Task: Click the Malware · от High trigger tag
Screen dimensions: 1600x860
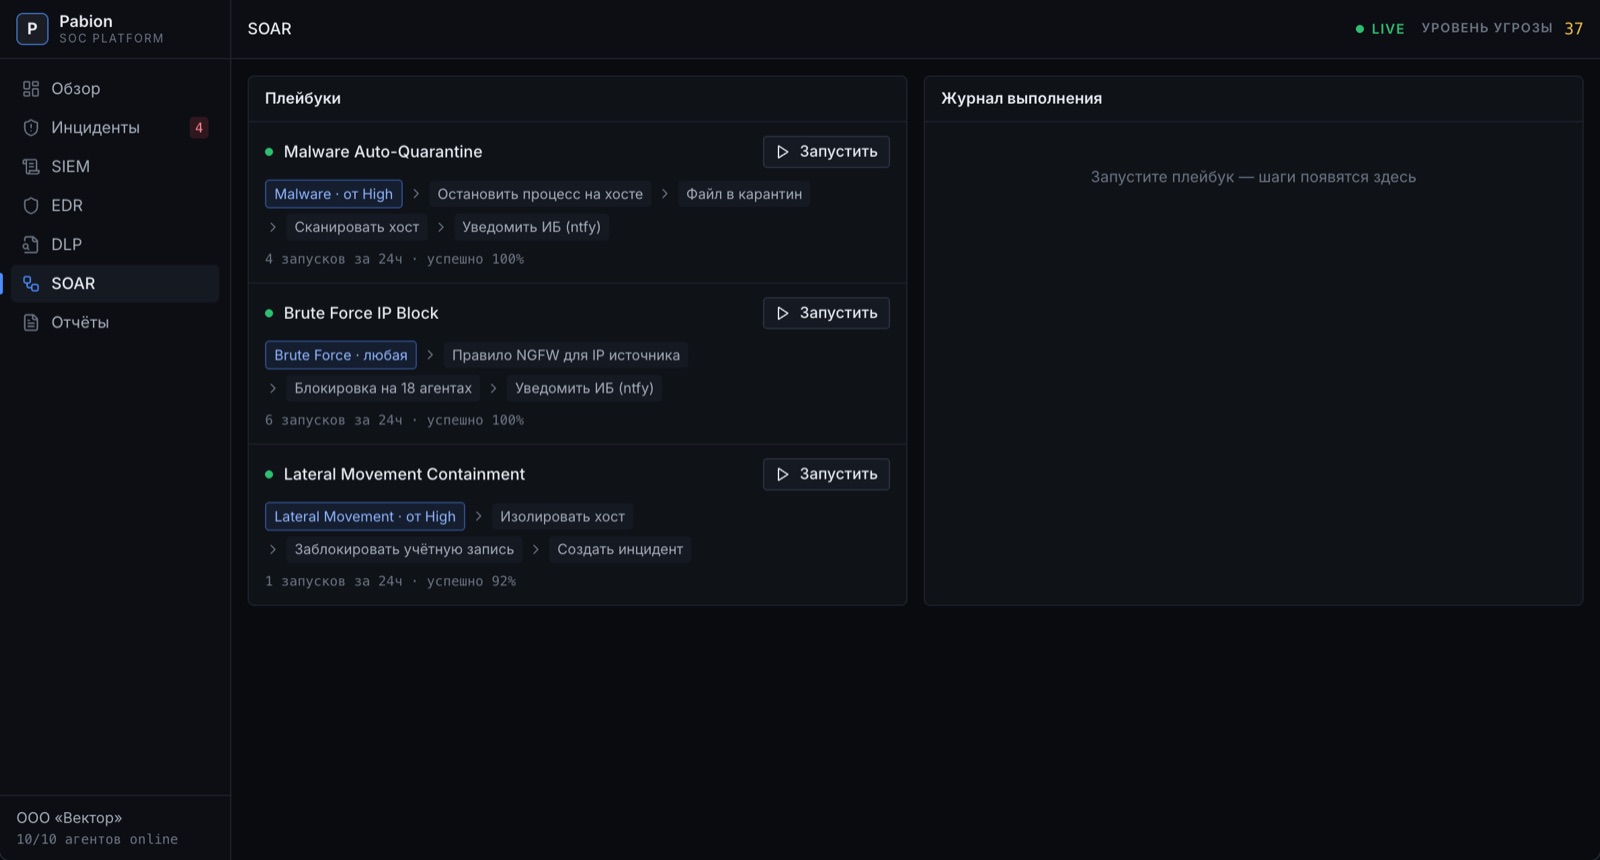Action: click(334, 194)
